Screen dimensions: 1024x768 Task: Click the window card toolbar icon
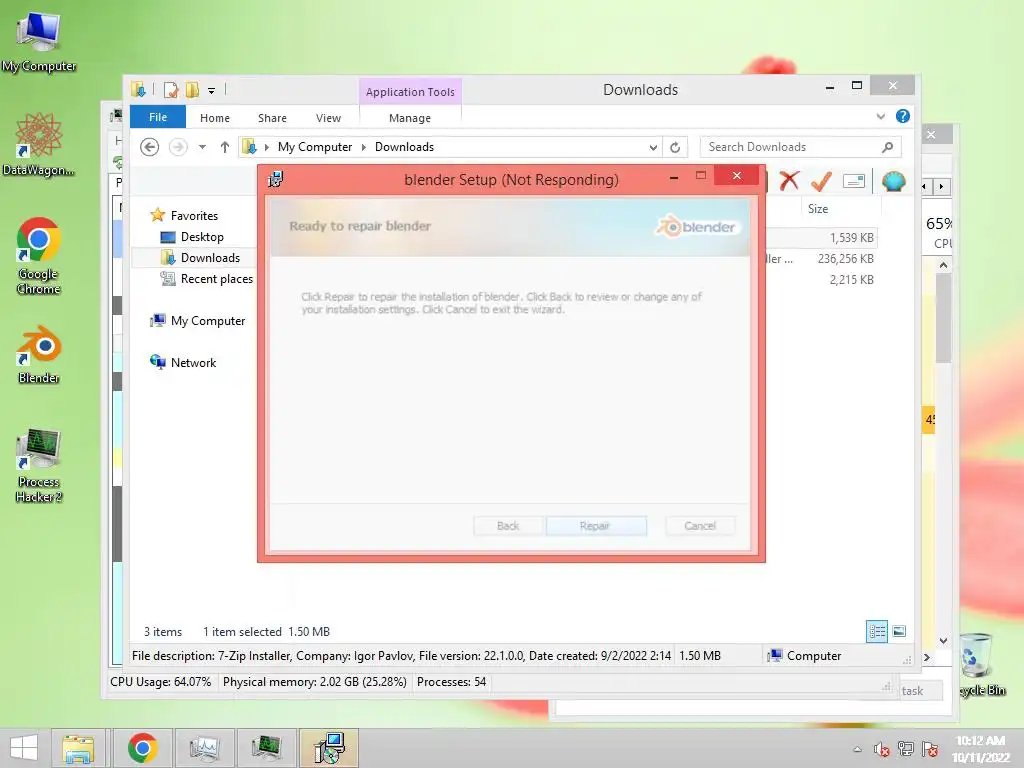tap(854, 181)
